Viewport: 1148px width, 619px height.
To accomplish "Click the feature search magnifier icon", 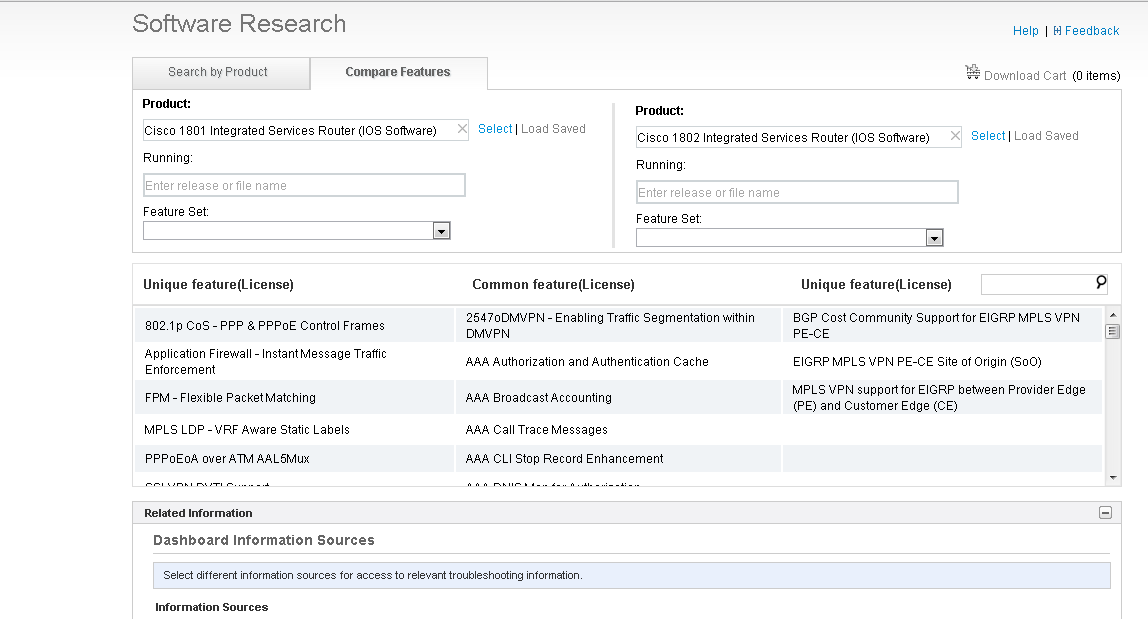I will (1100, 282).
